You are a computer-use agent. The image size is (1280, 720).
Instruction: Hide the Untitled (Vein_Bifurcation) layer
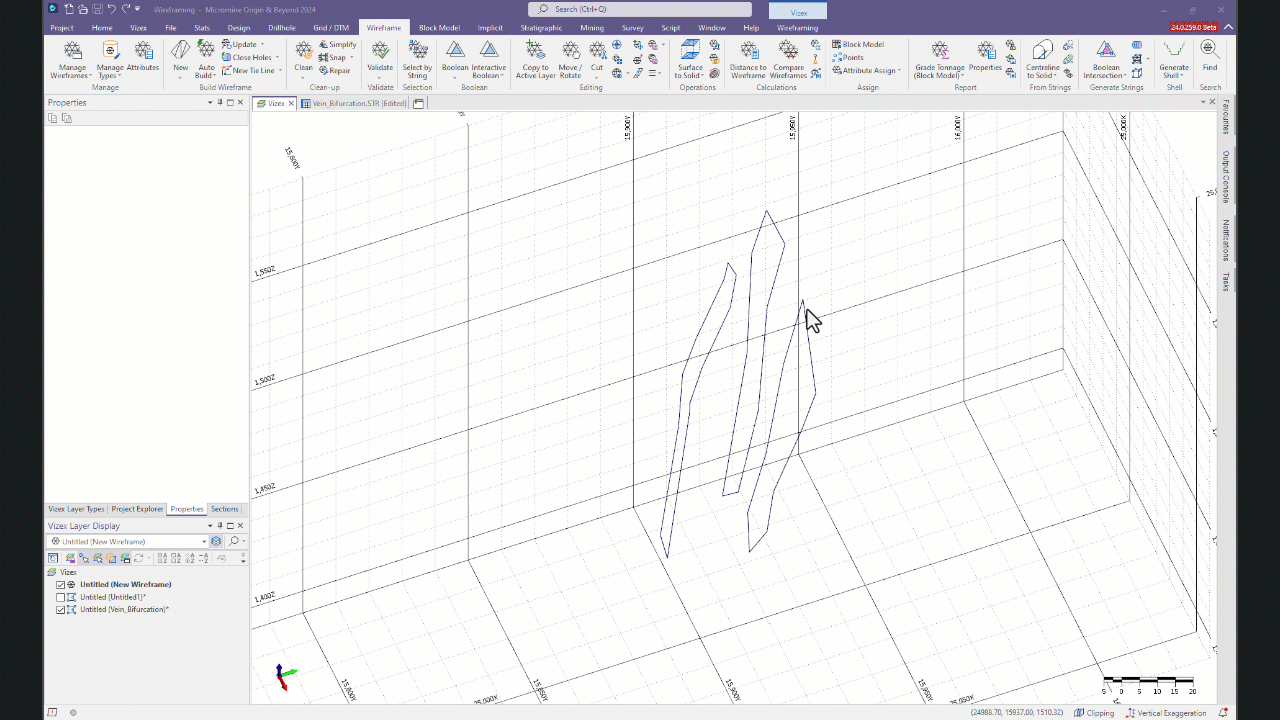61,609
